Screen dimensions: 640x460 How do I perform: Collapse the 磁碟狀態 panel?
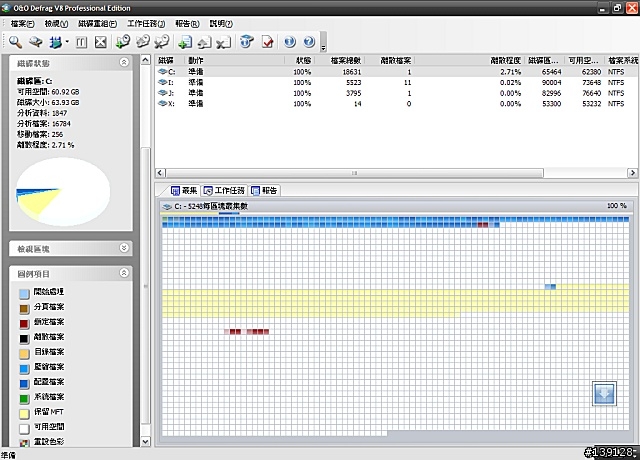pos(124,62)
